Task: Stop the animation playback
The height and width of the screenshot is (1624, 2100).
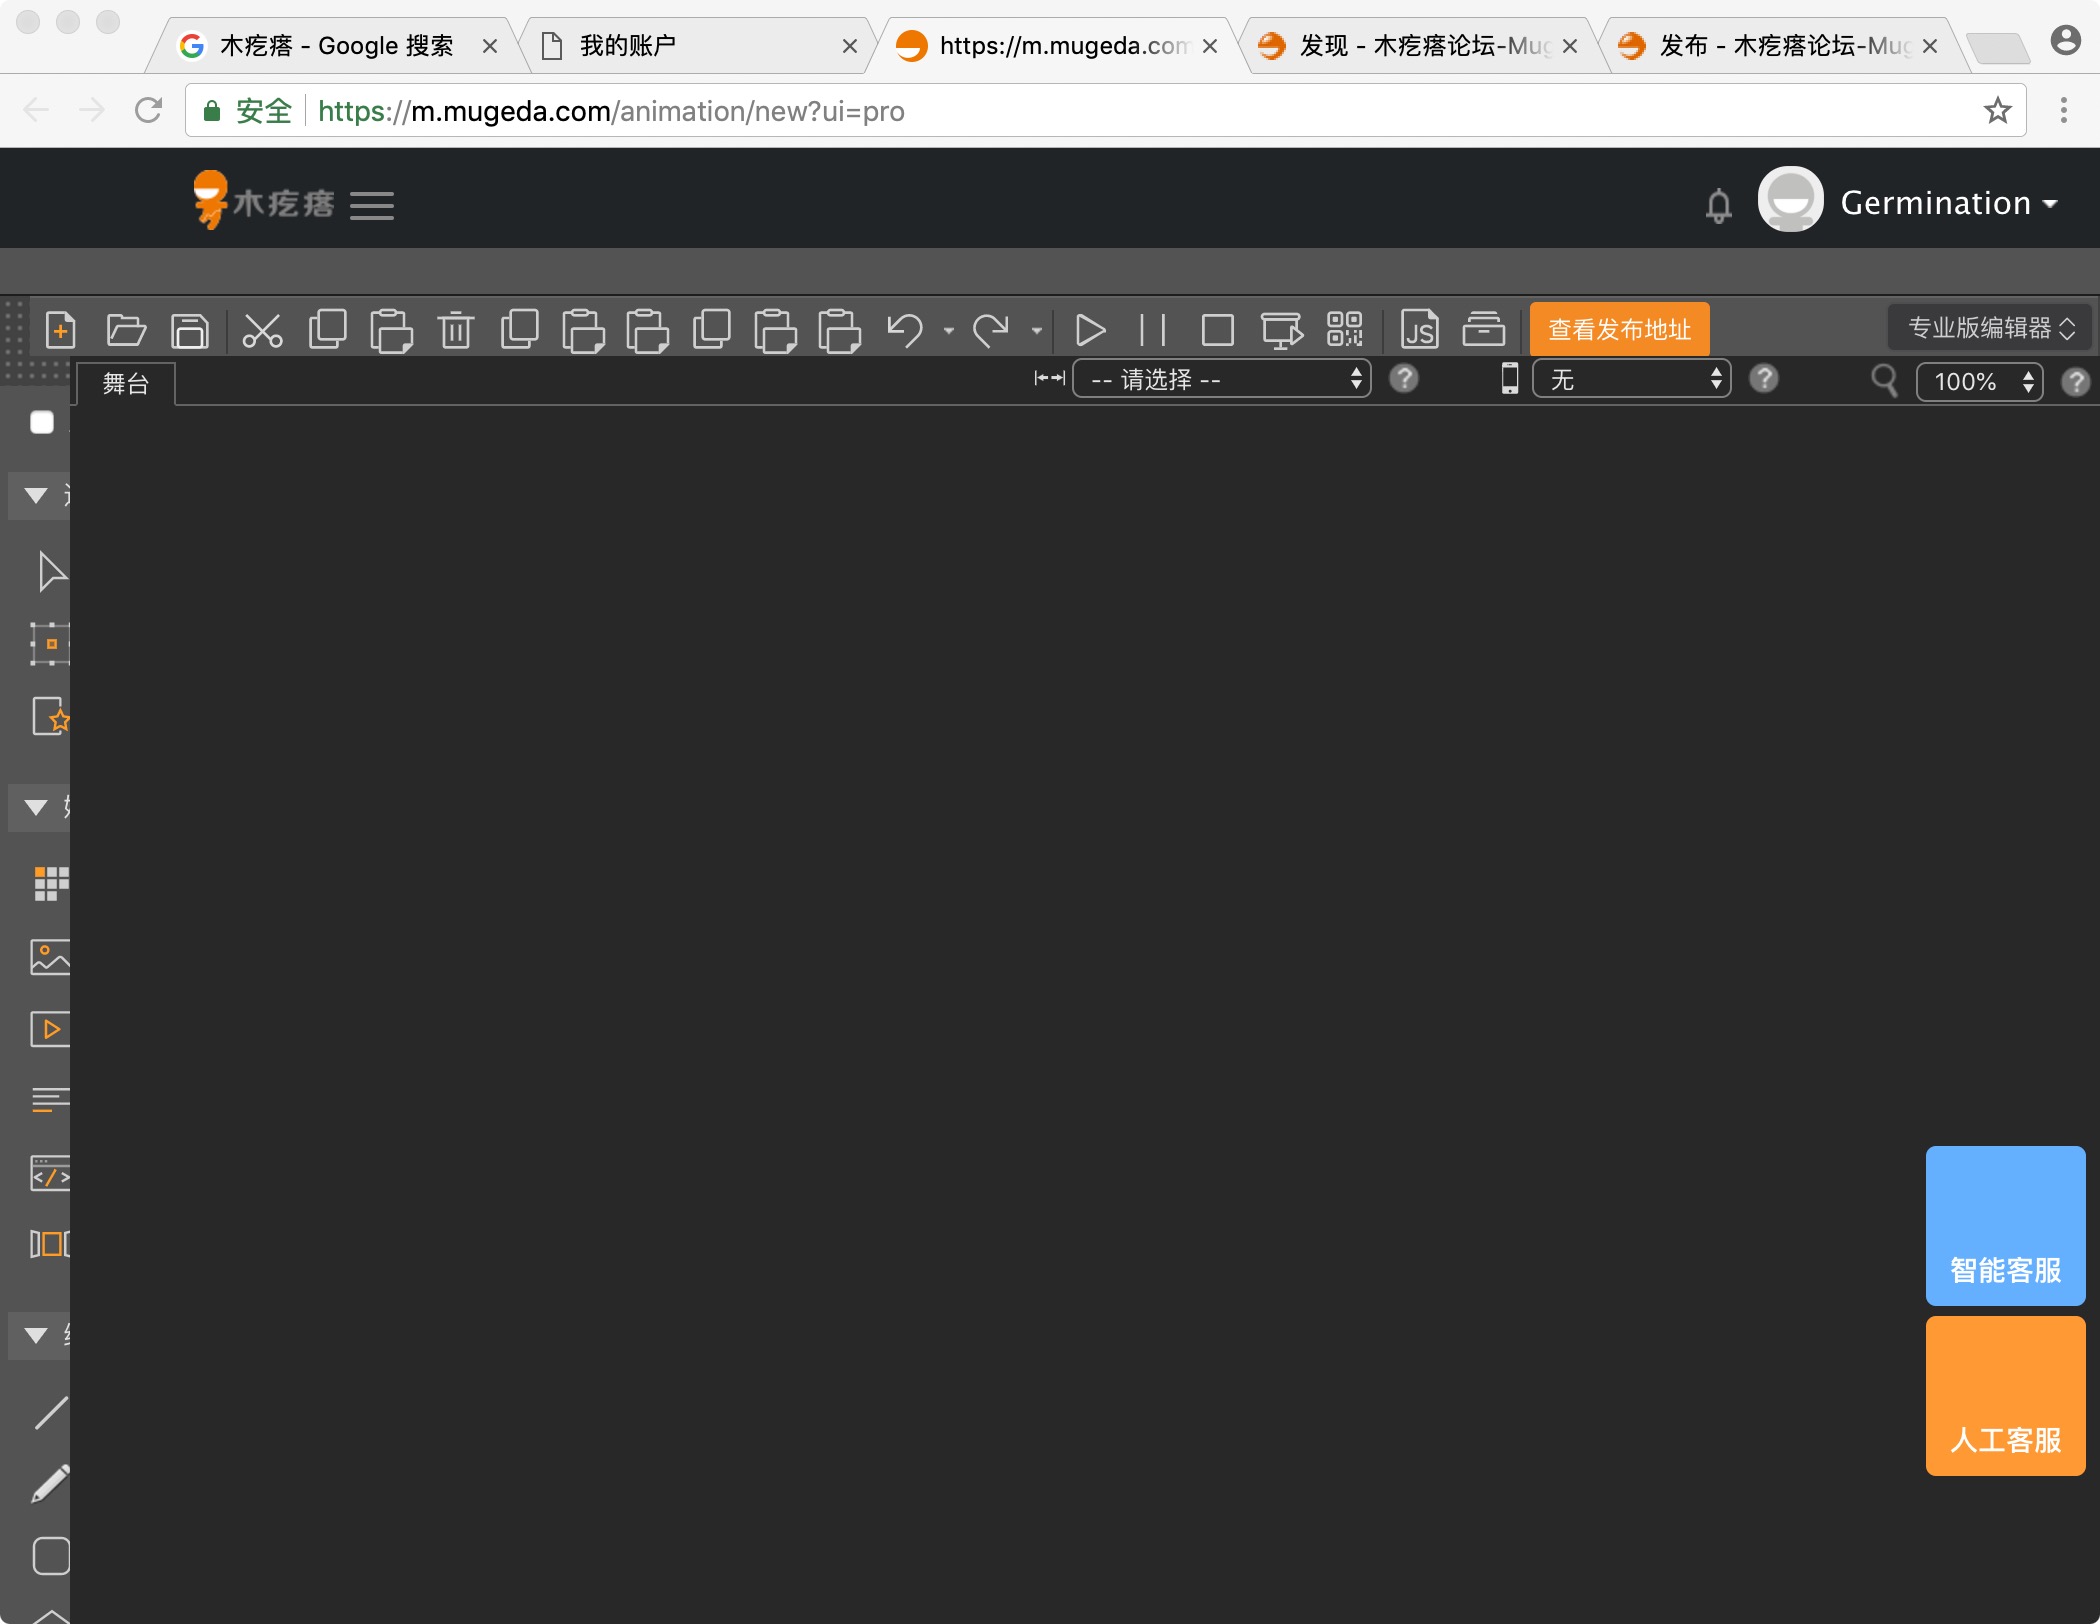Action: click(1217, 330)
